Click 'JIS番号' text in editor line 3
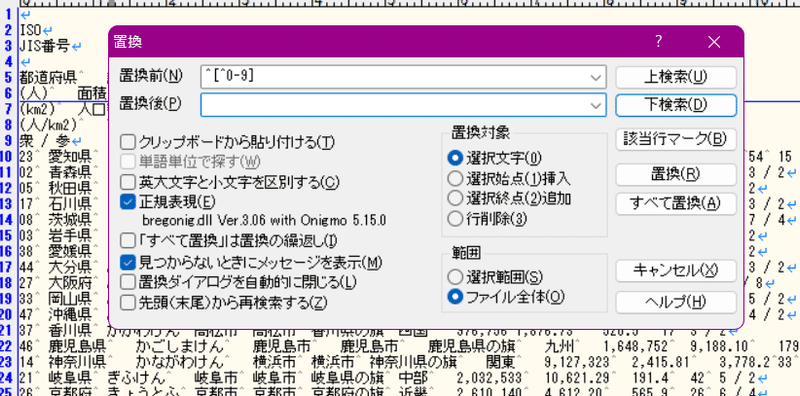 coord(44,46)
